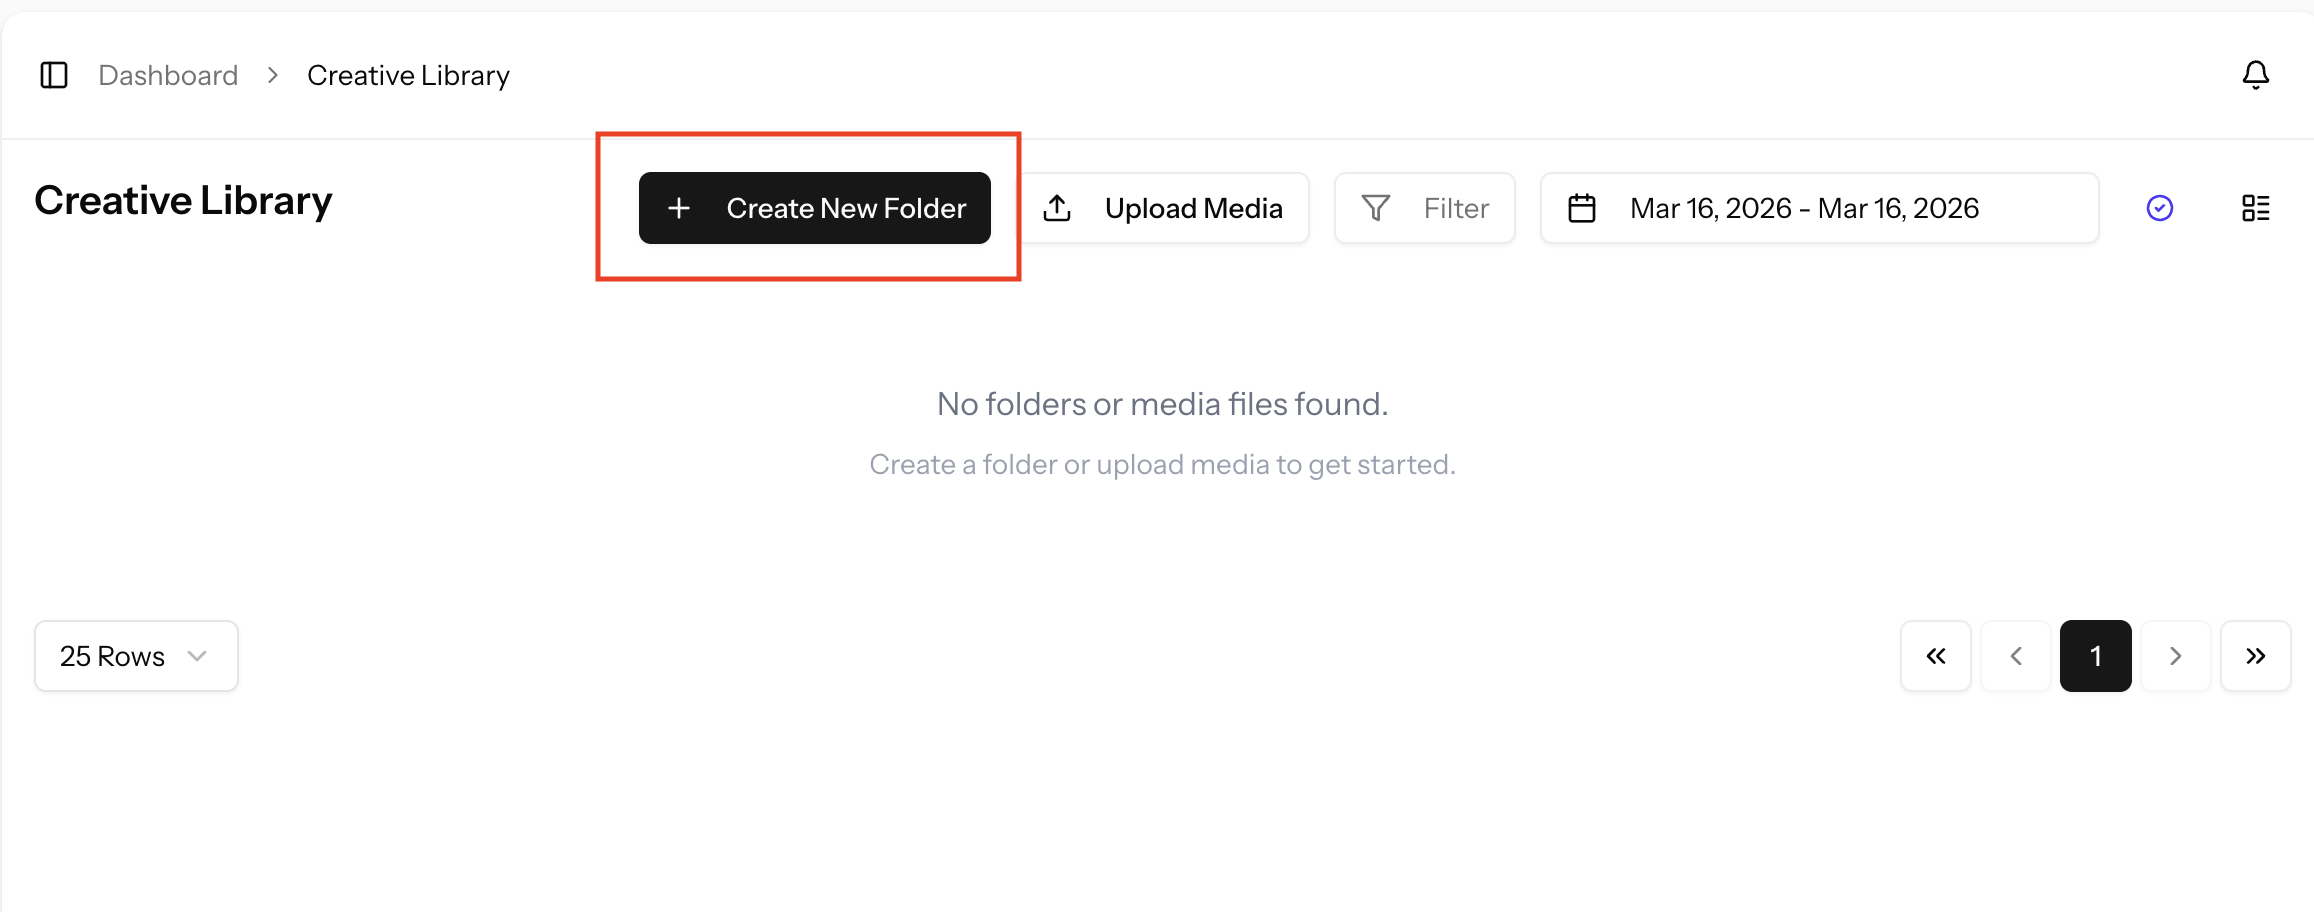Image resolution: width=2314 pixels, height=912 pixels.
Task: Click the upload icon next to Upload Media
Action: (1057, 207)
